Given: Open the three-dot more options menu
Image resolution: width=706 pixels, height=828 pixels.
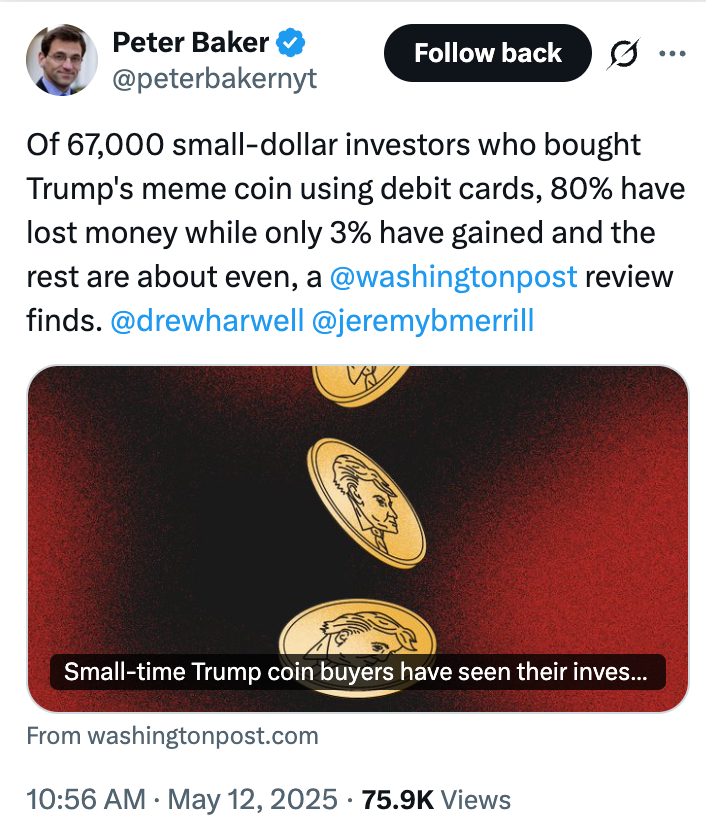Looking at the screenshot, I should tap(673, 53).
